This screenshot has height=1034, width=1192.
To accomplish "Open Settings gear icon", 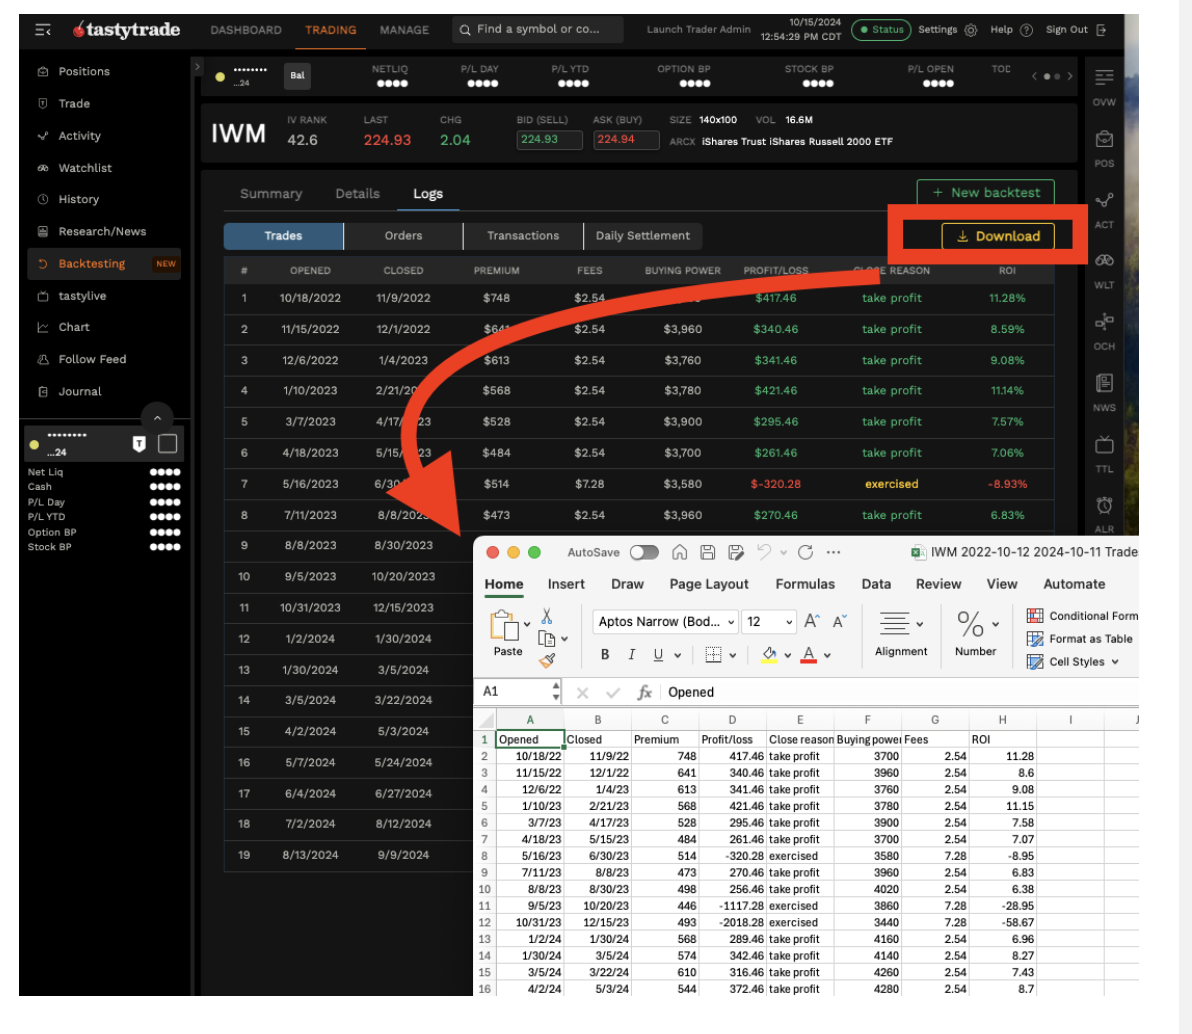I will click(x=971, y=30).
